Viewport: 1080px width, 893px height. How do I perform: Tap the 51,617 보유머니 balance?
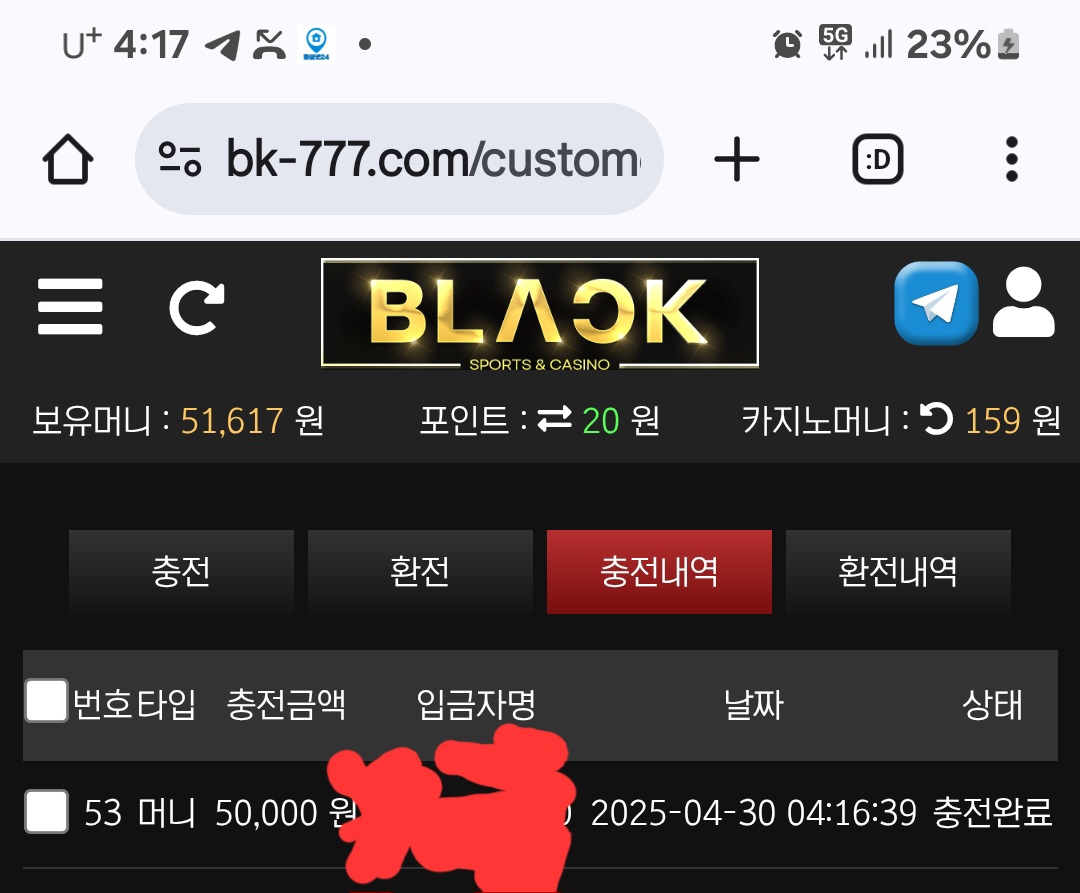point(232,420)
